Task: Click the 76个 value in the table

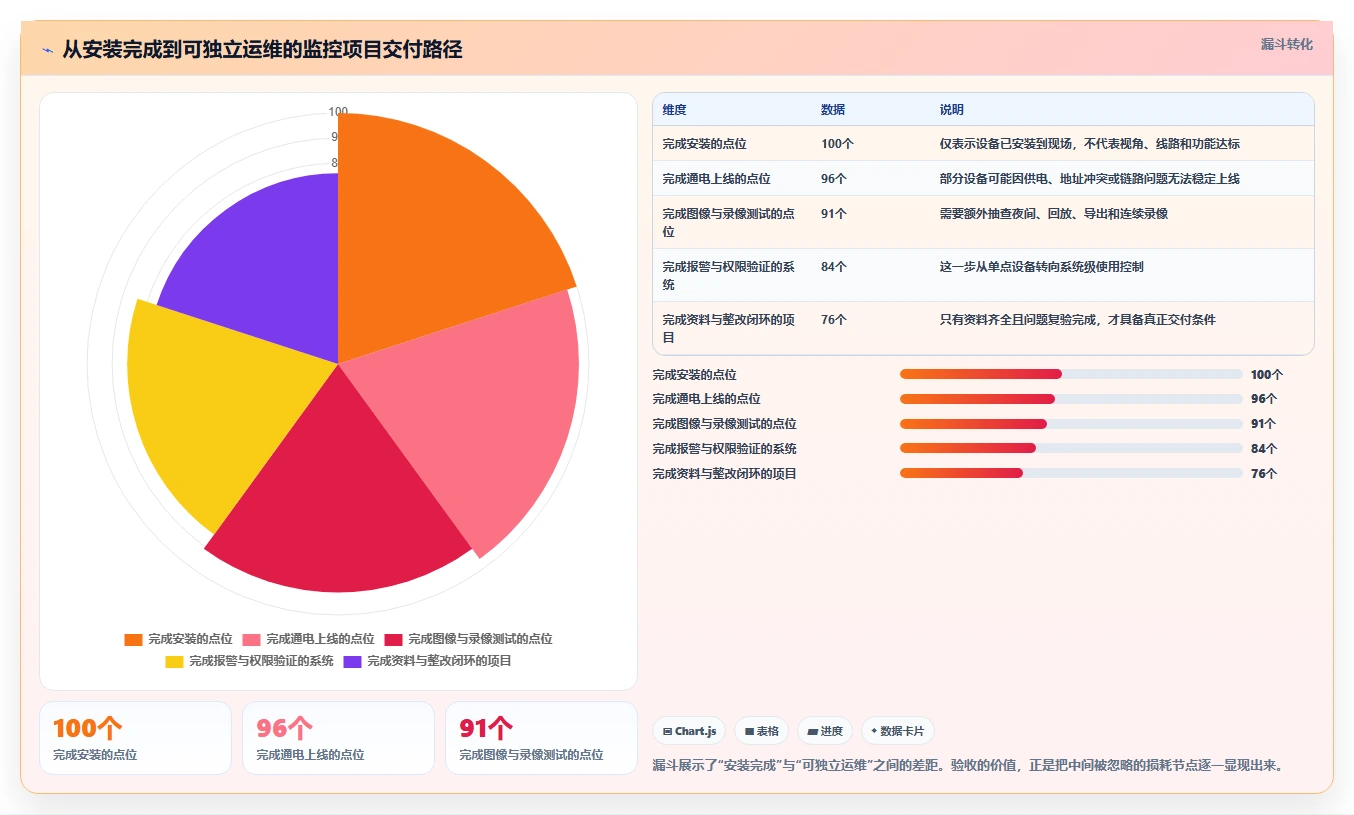Action: 834,320
